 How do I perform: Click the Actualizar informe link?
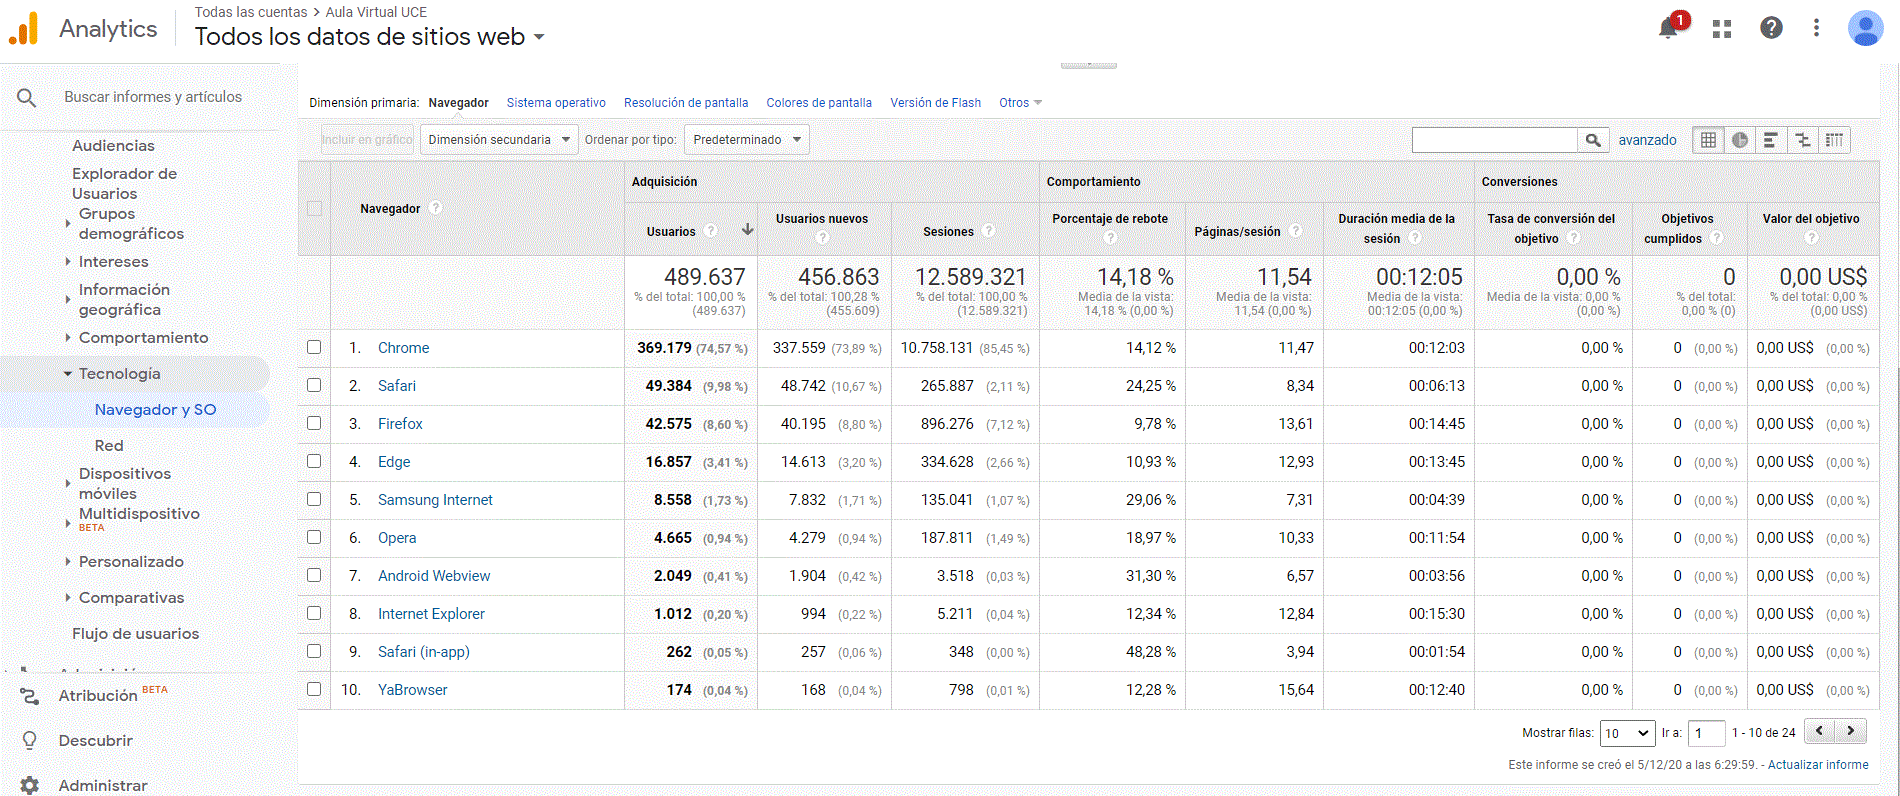point(1818,765)
